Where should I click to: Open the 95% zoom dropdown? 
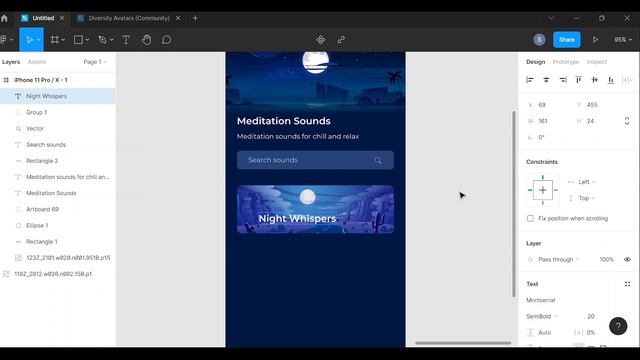[623, 40]
